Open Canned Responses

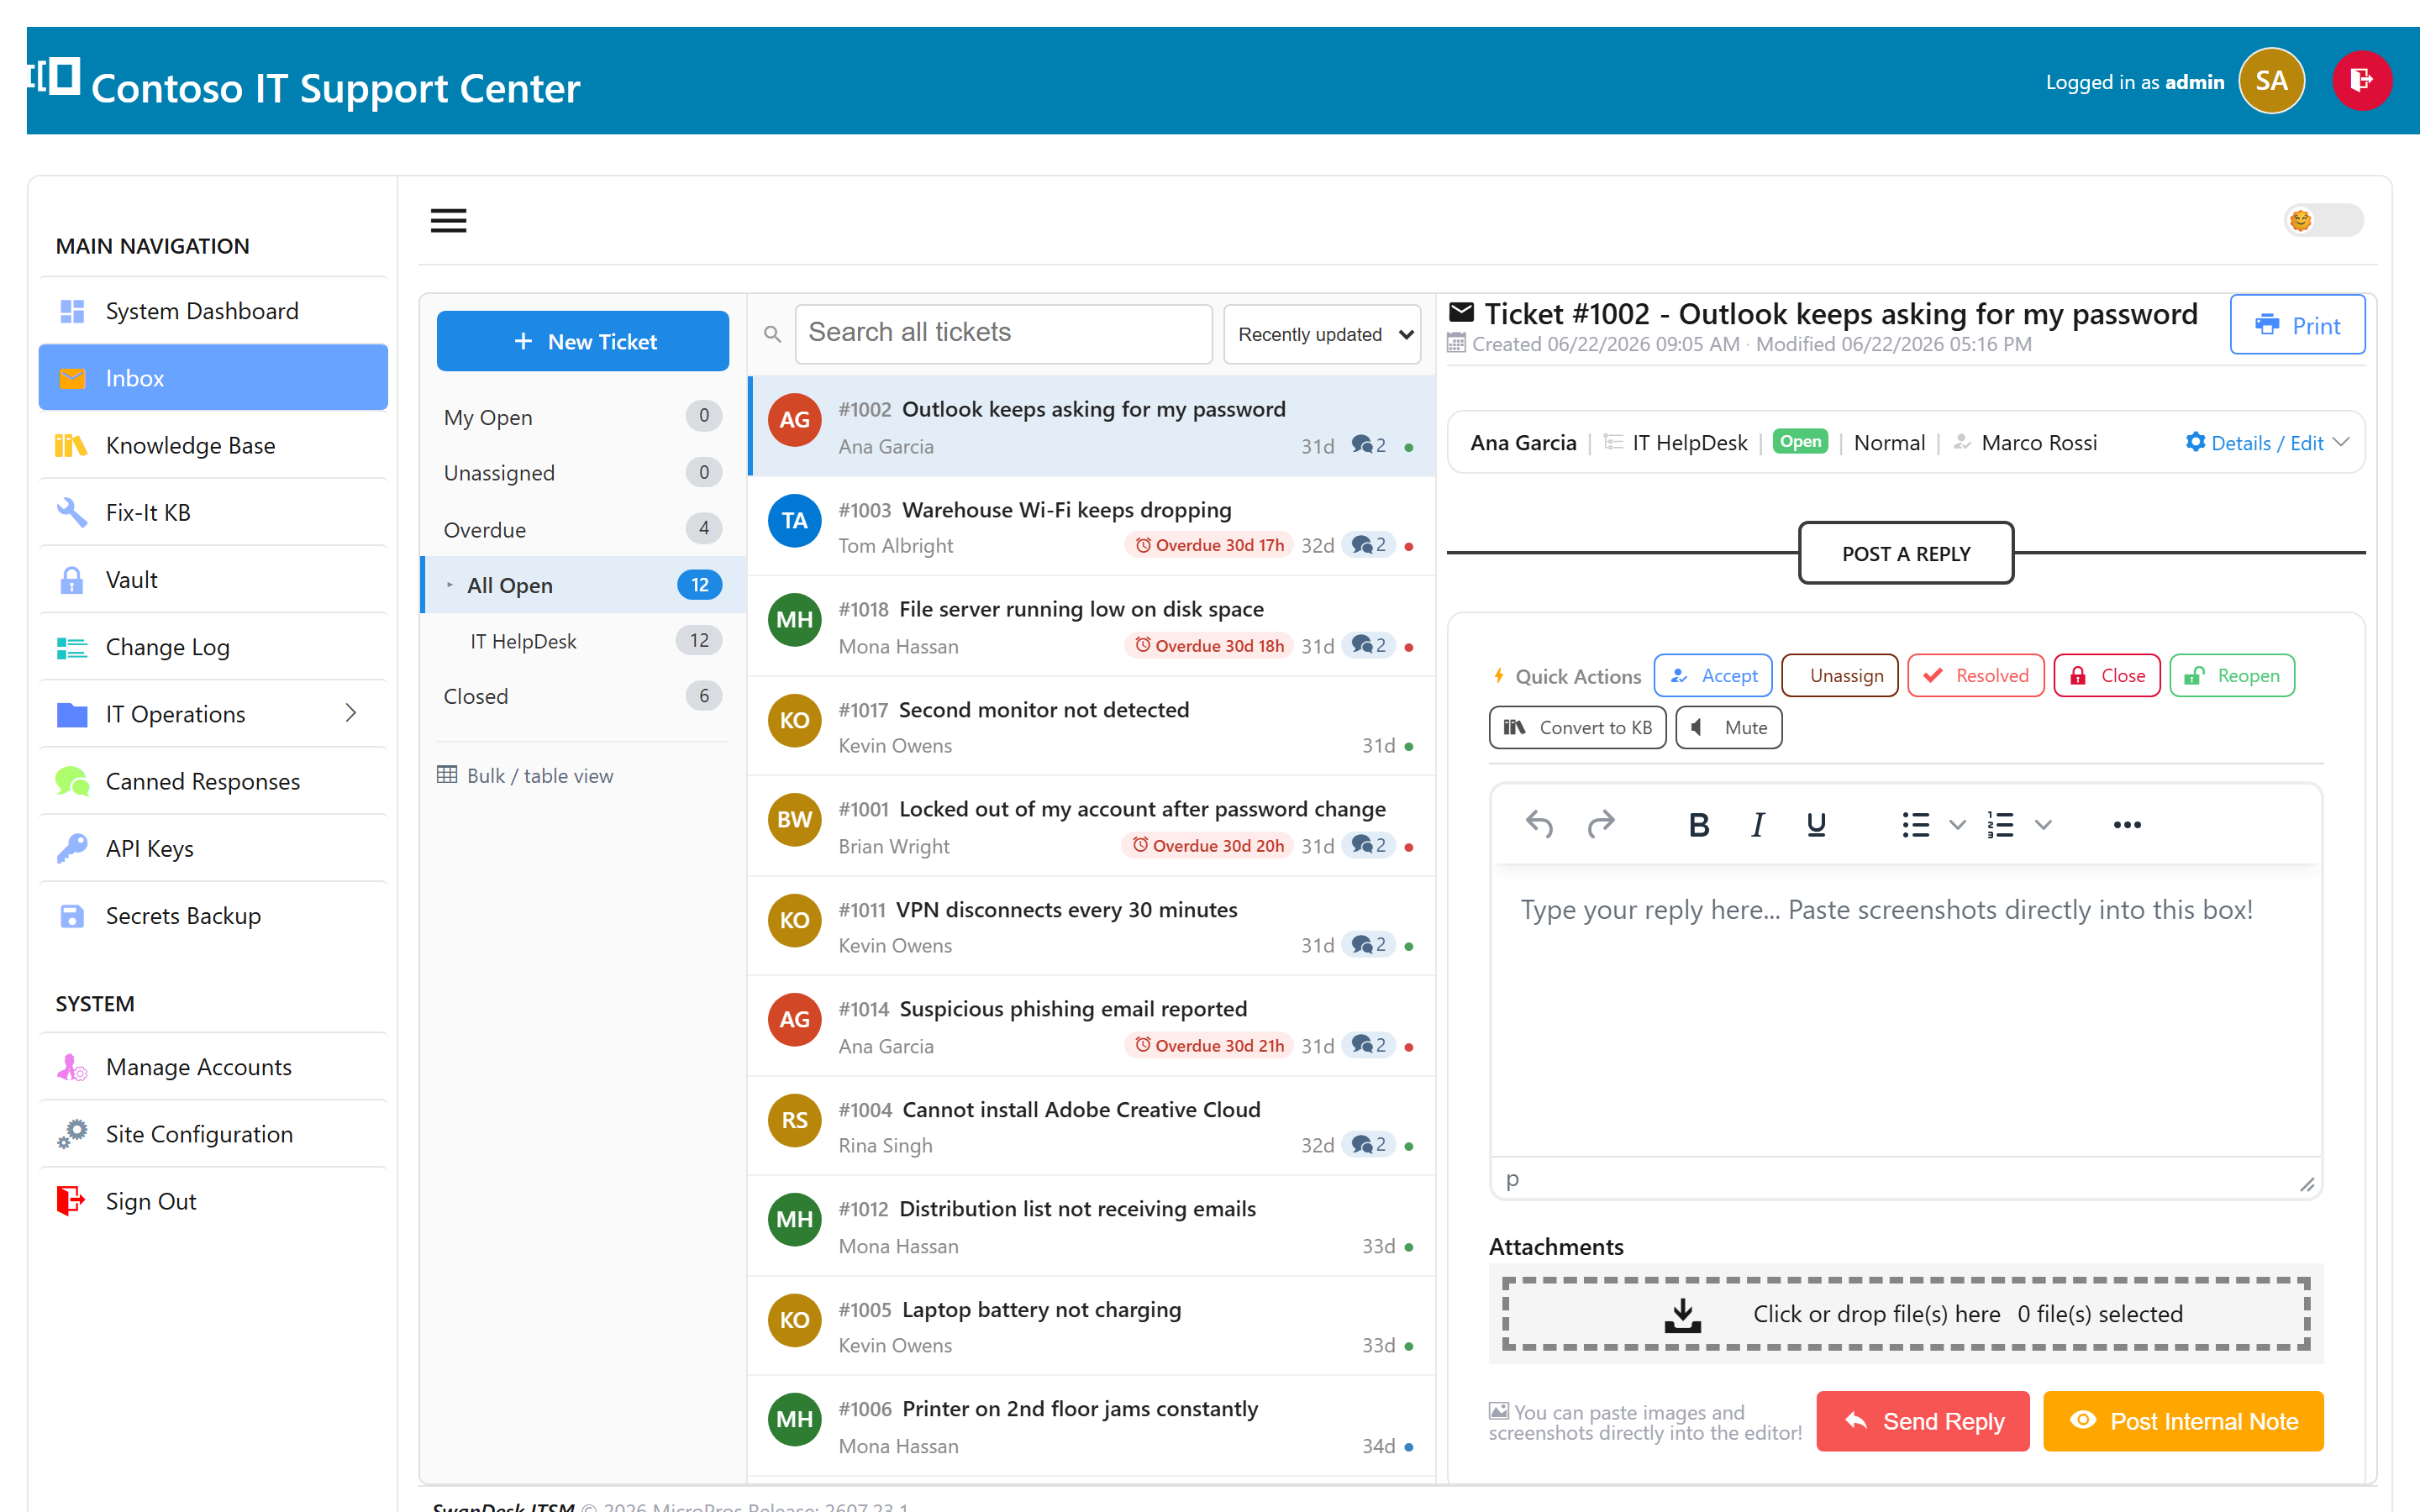point(213,781)
